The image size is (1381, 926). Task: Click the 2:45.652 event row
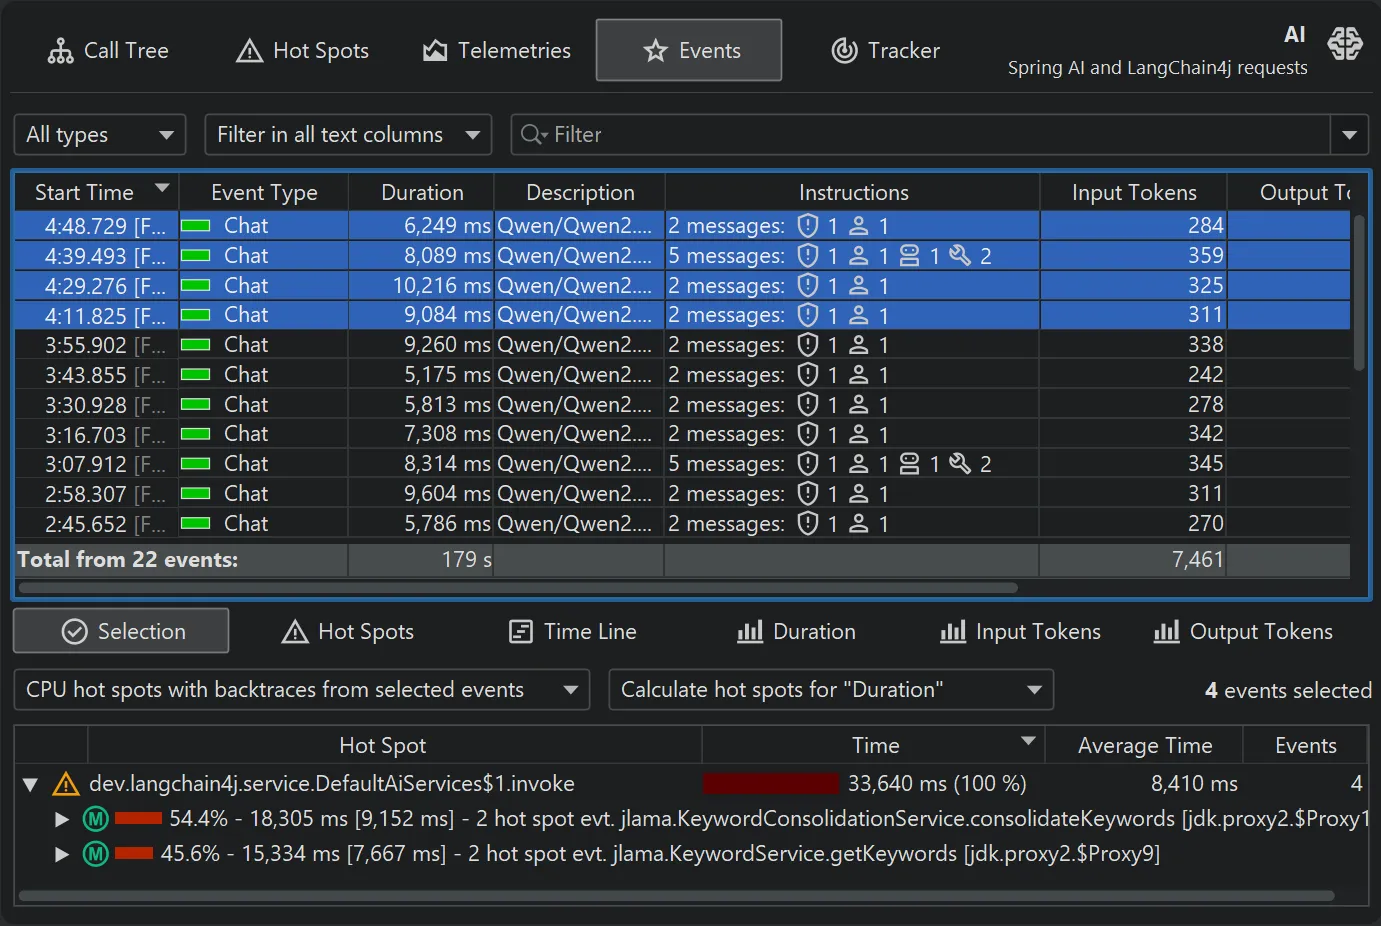(682, 523)
